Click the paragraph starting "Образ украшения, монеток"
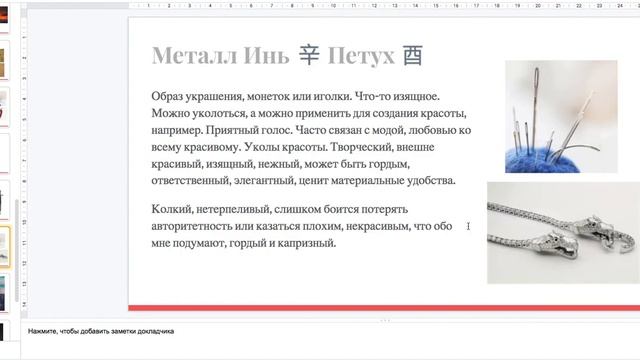The width and height of the screenshot is (640, 360). [x=311, y=138]
